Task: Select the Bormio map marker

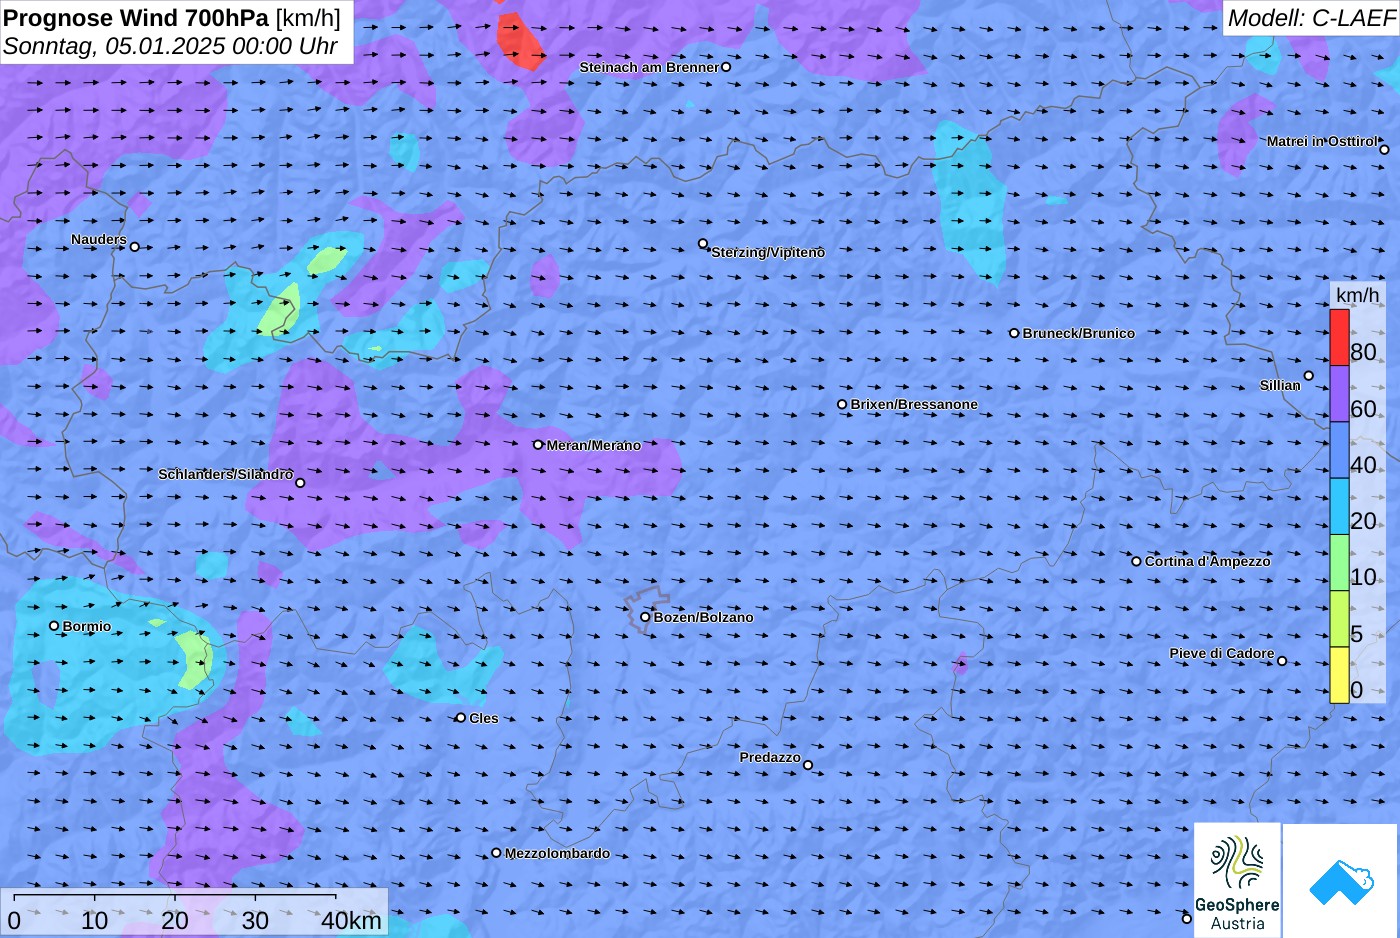Action: [x=54, y=626]
